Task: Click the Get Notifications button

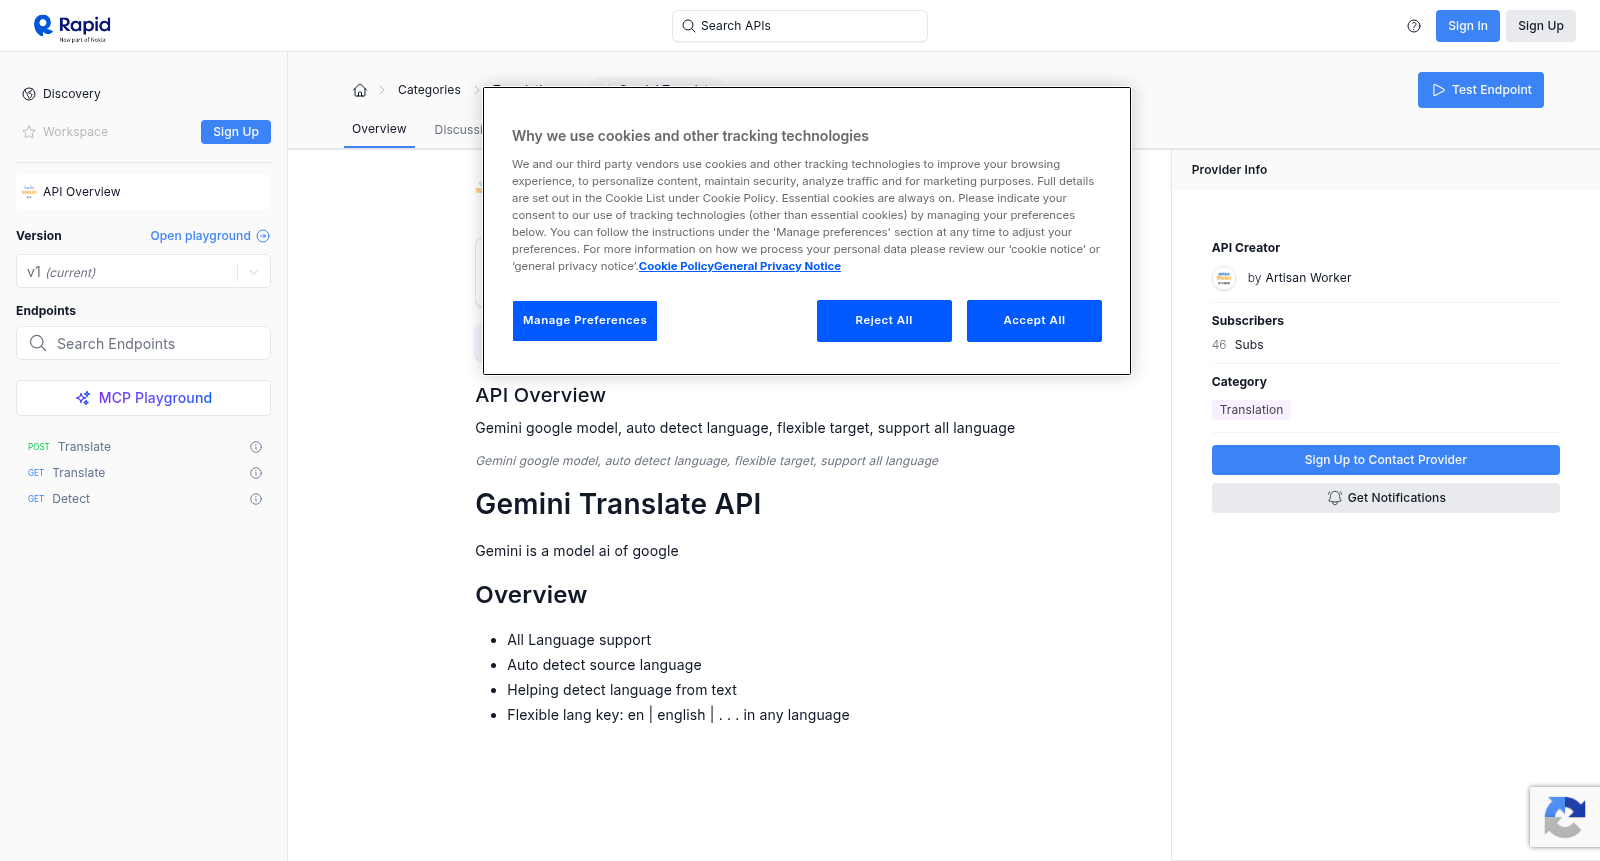Action: pos(1386,498)
